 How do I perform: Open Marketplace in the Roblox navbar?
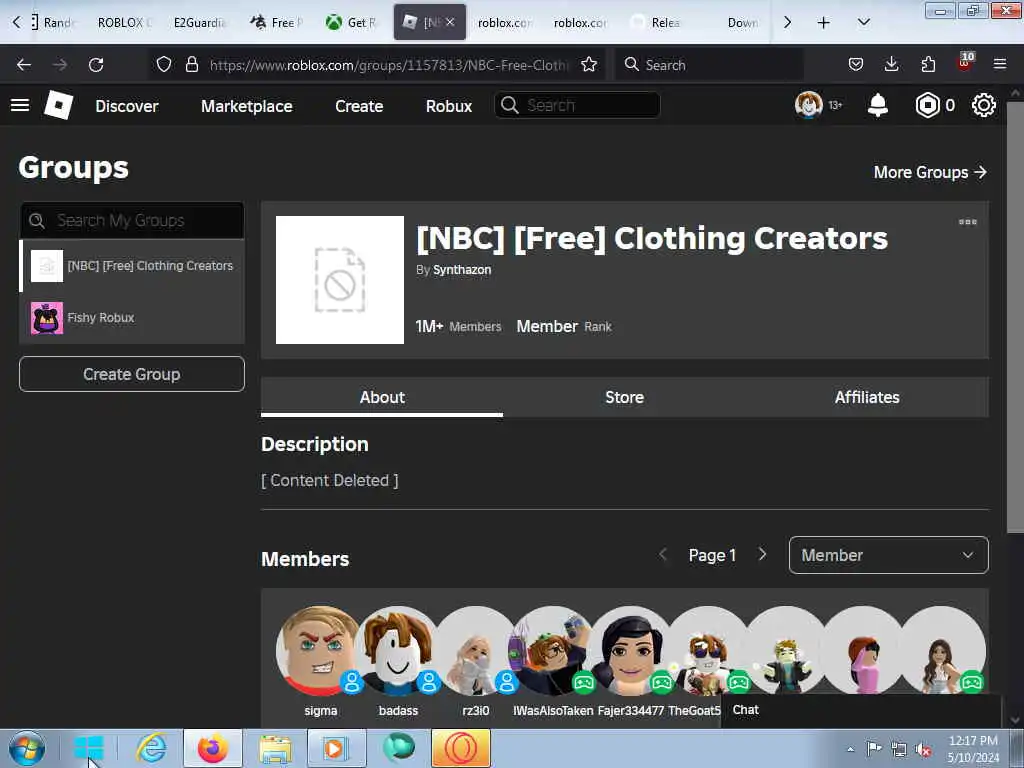tap(247, 106)
